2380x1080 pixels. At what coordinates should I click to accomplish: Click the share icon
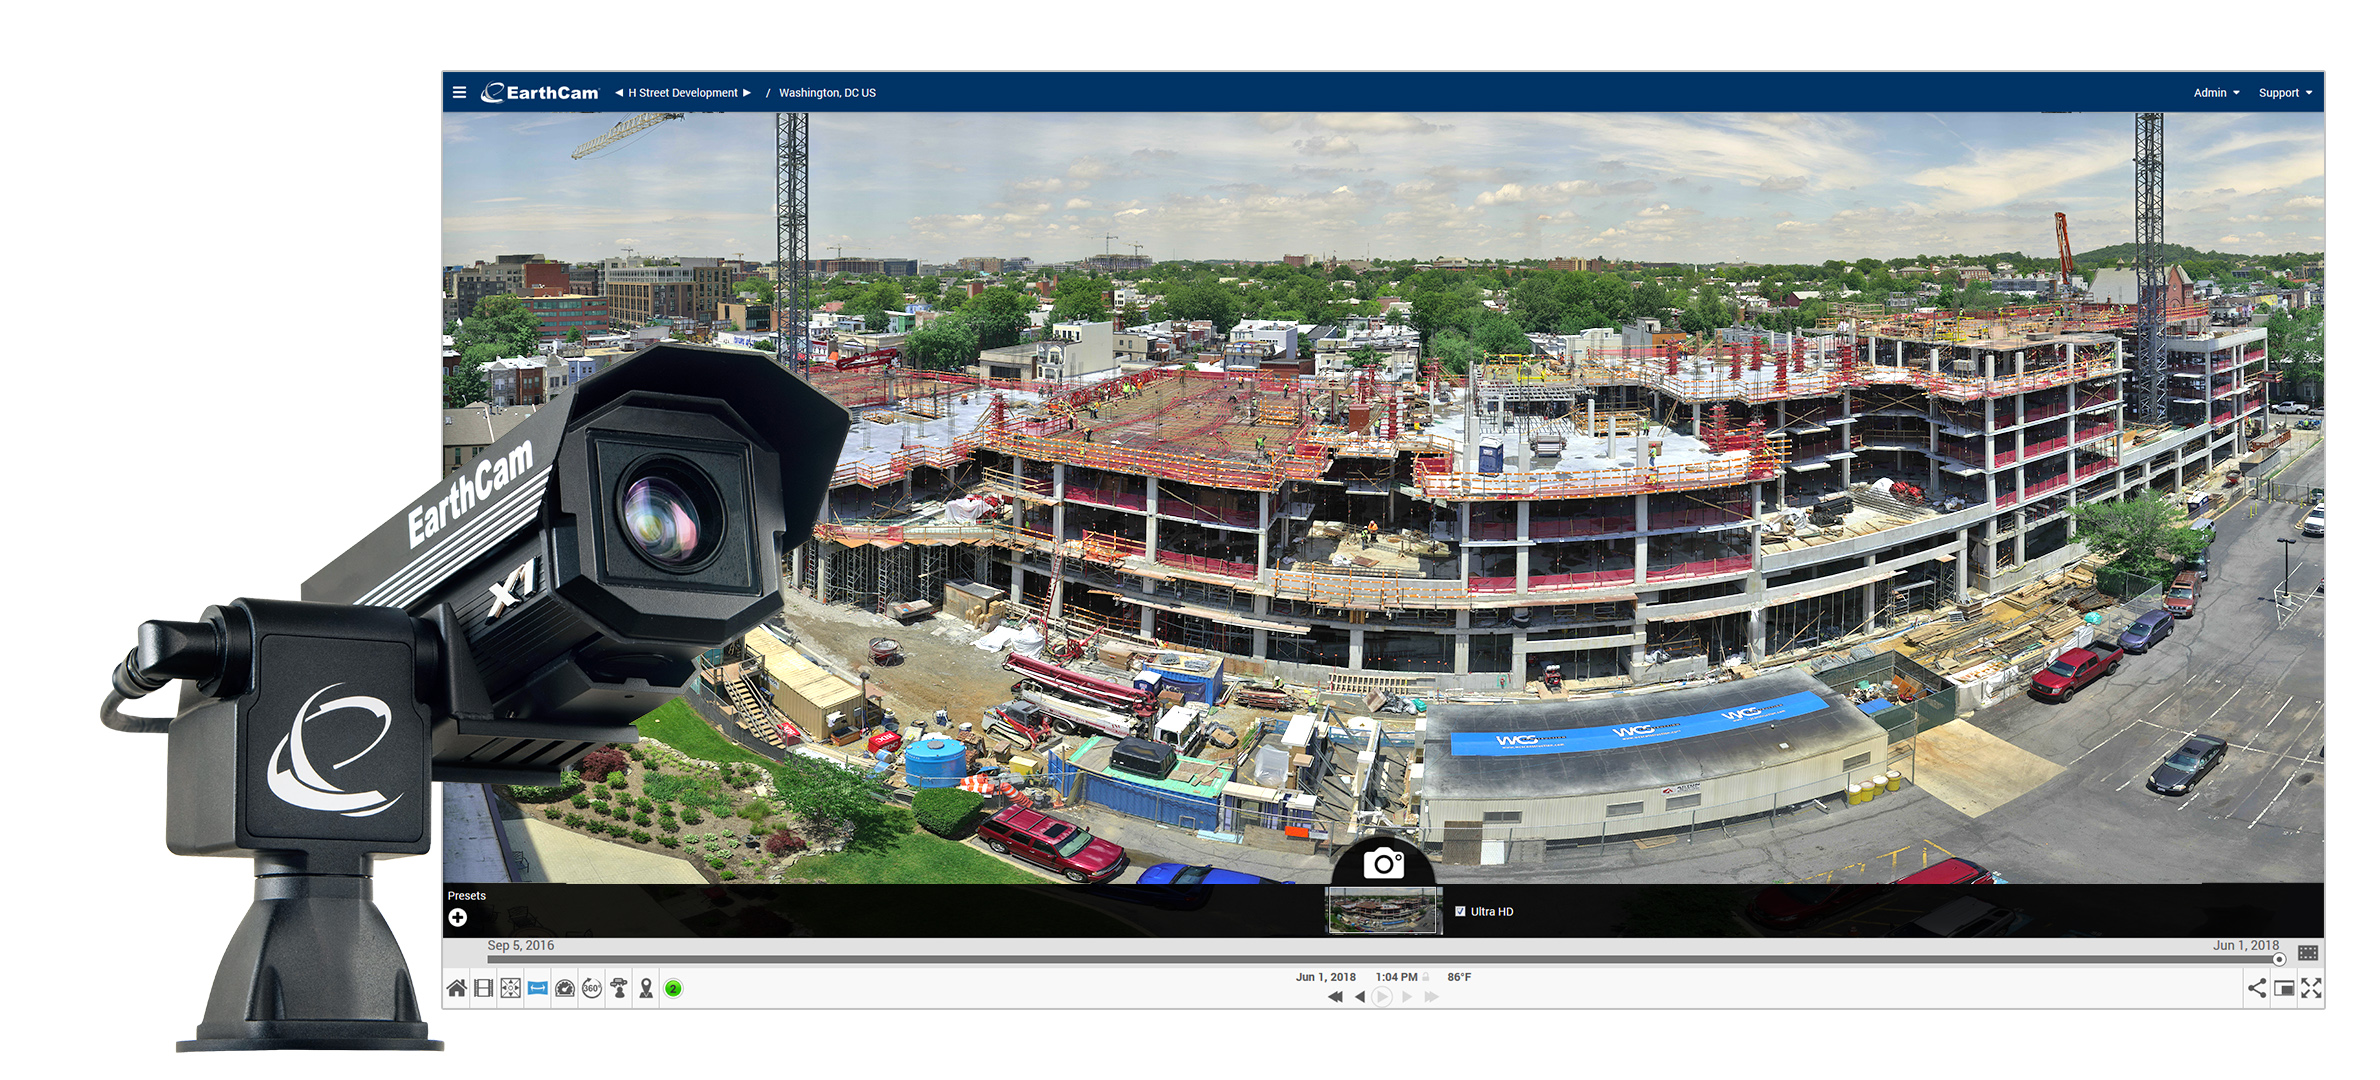pyautogui.click(x=2257, y=988)
